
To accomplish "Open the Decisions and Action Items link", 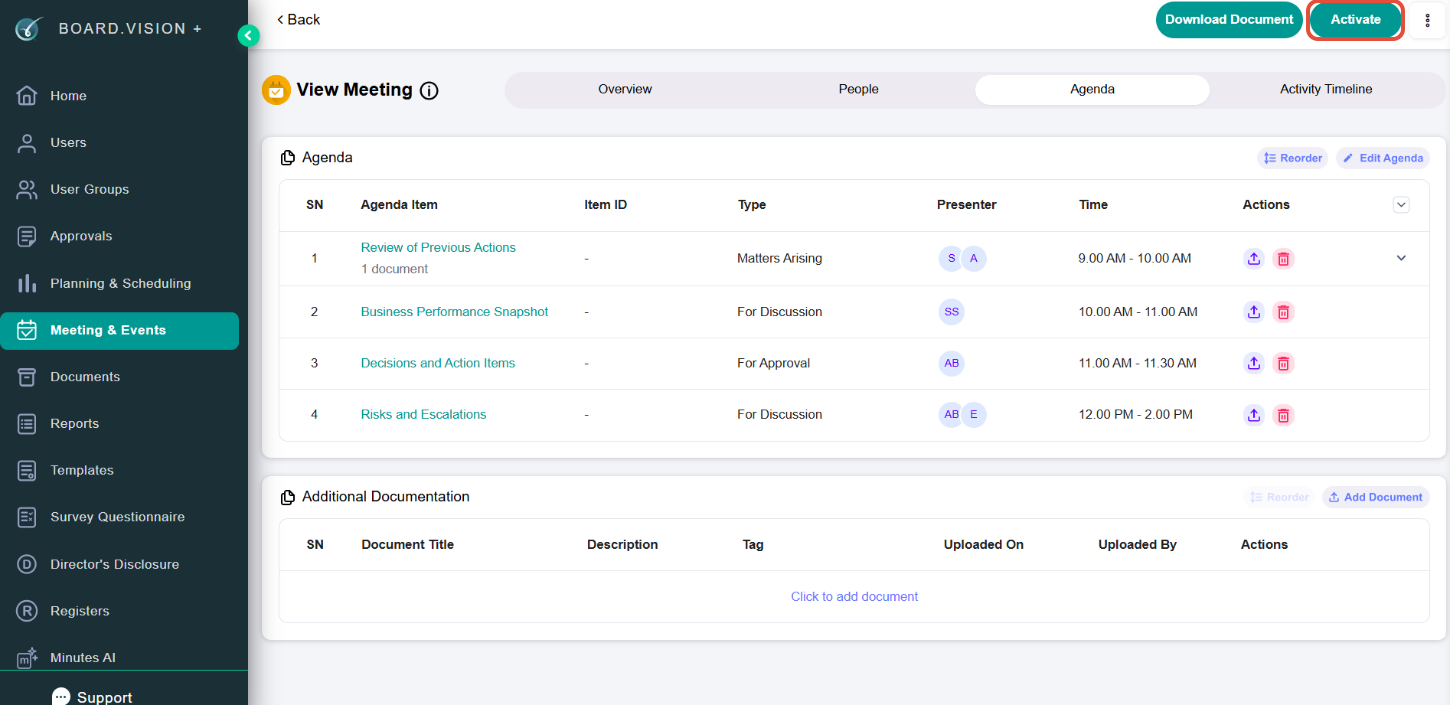I will (438, 363).
